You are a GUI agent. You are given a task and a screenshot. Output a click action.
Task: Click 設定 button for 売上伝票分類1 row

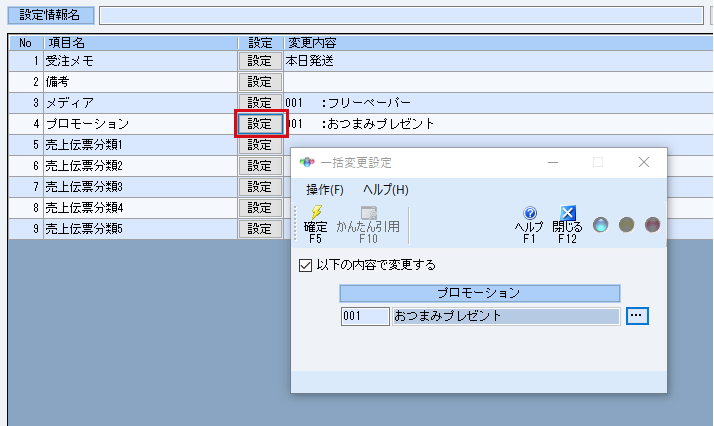click(260, 145)
